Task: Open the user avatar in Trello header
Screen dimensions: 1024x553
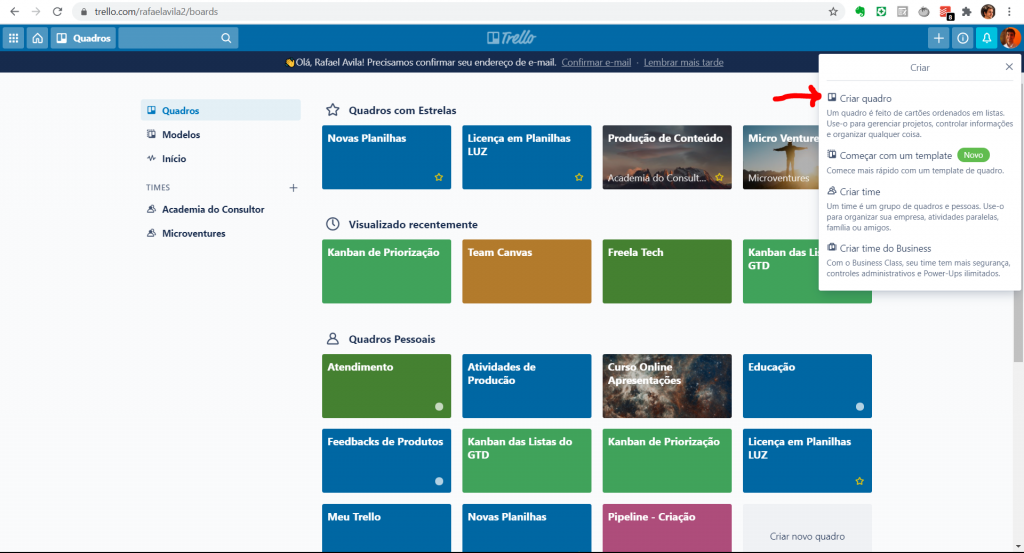Action: 1010,38
